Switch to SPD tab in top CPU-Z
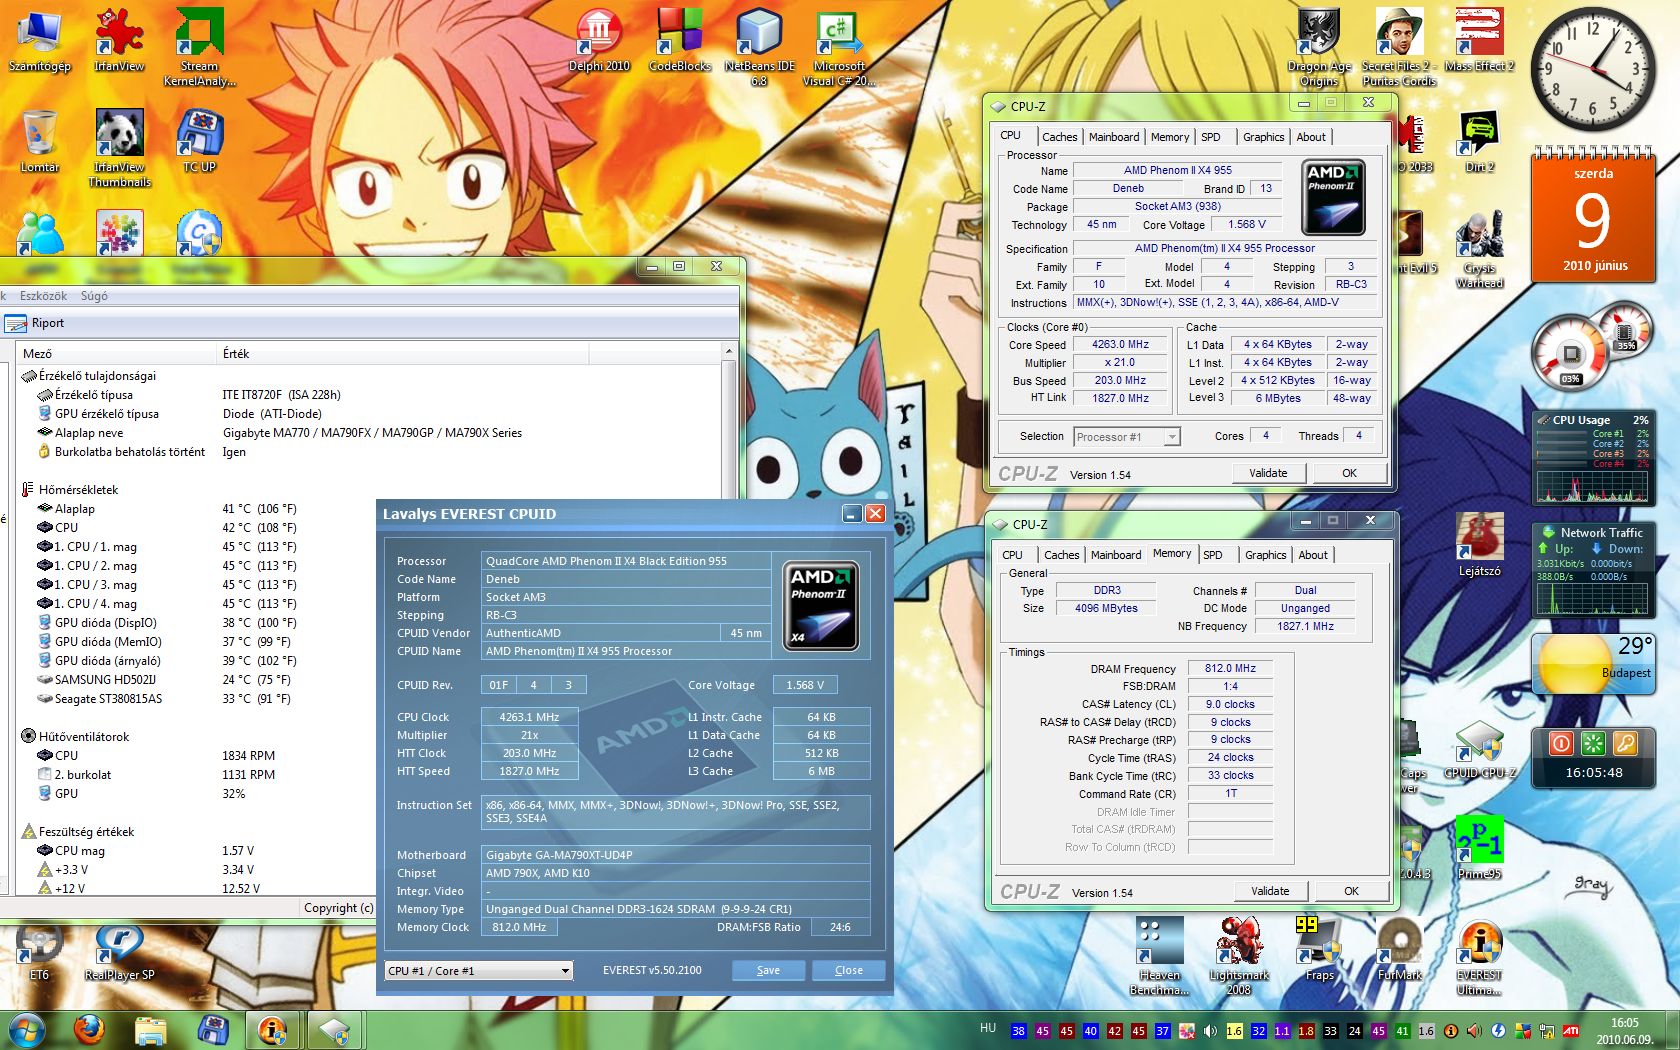This screenshot has width=1680, height=1050. (1211, 137)
